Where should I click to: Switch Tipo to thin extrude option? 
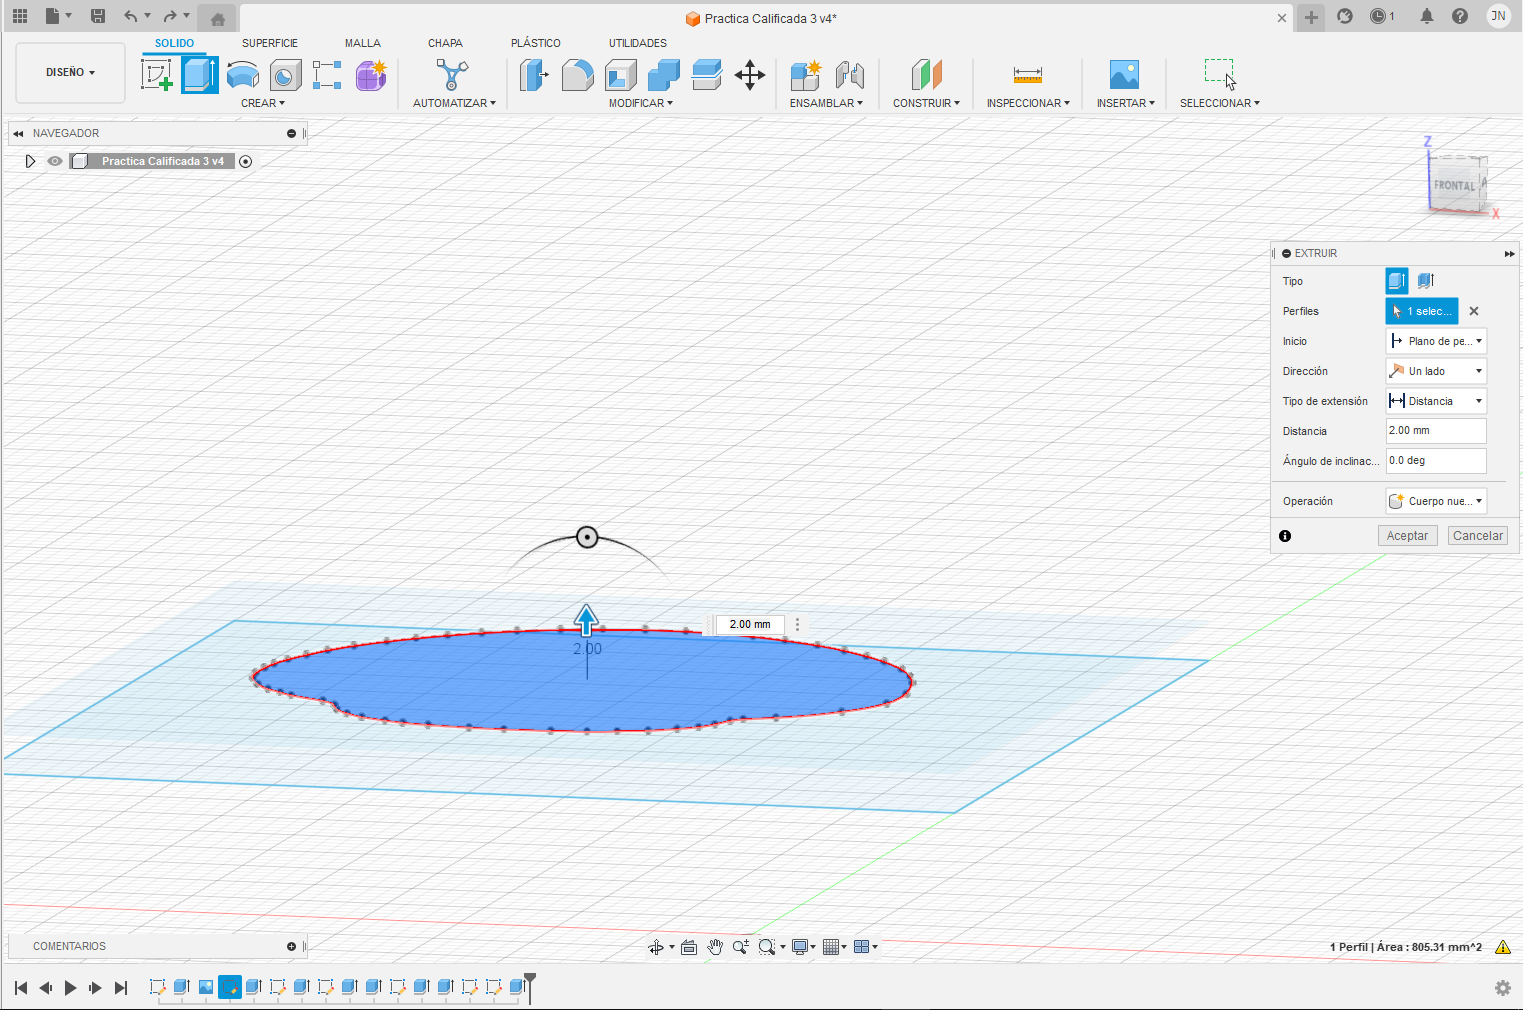point(1426,281)
